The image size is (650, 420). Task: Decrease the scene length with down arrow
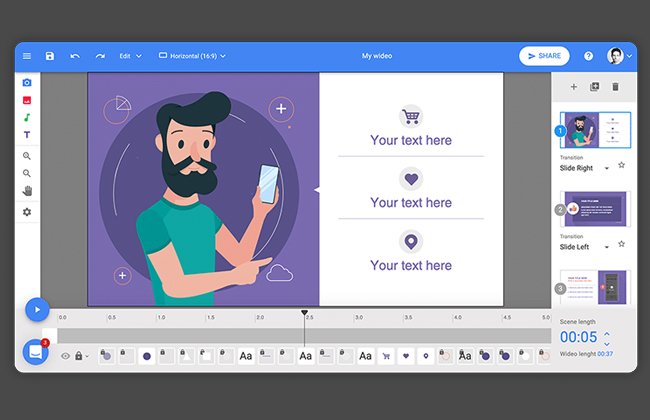click(607, 344)
